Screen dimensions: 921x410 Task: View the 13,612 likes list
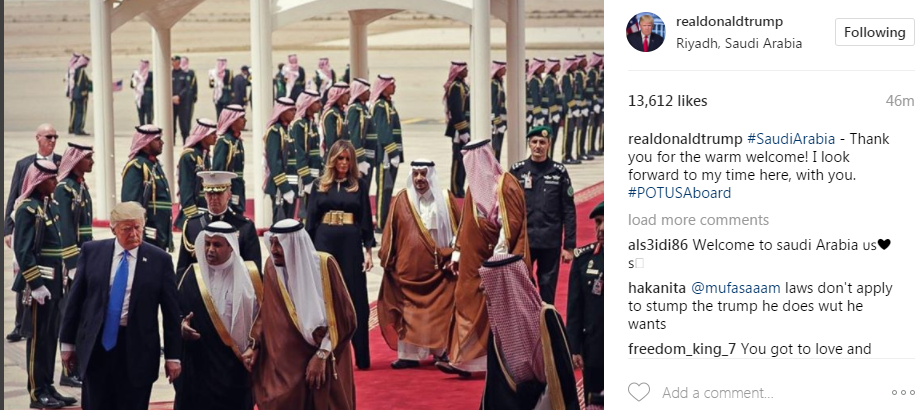click(667, 101)
